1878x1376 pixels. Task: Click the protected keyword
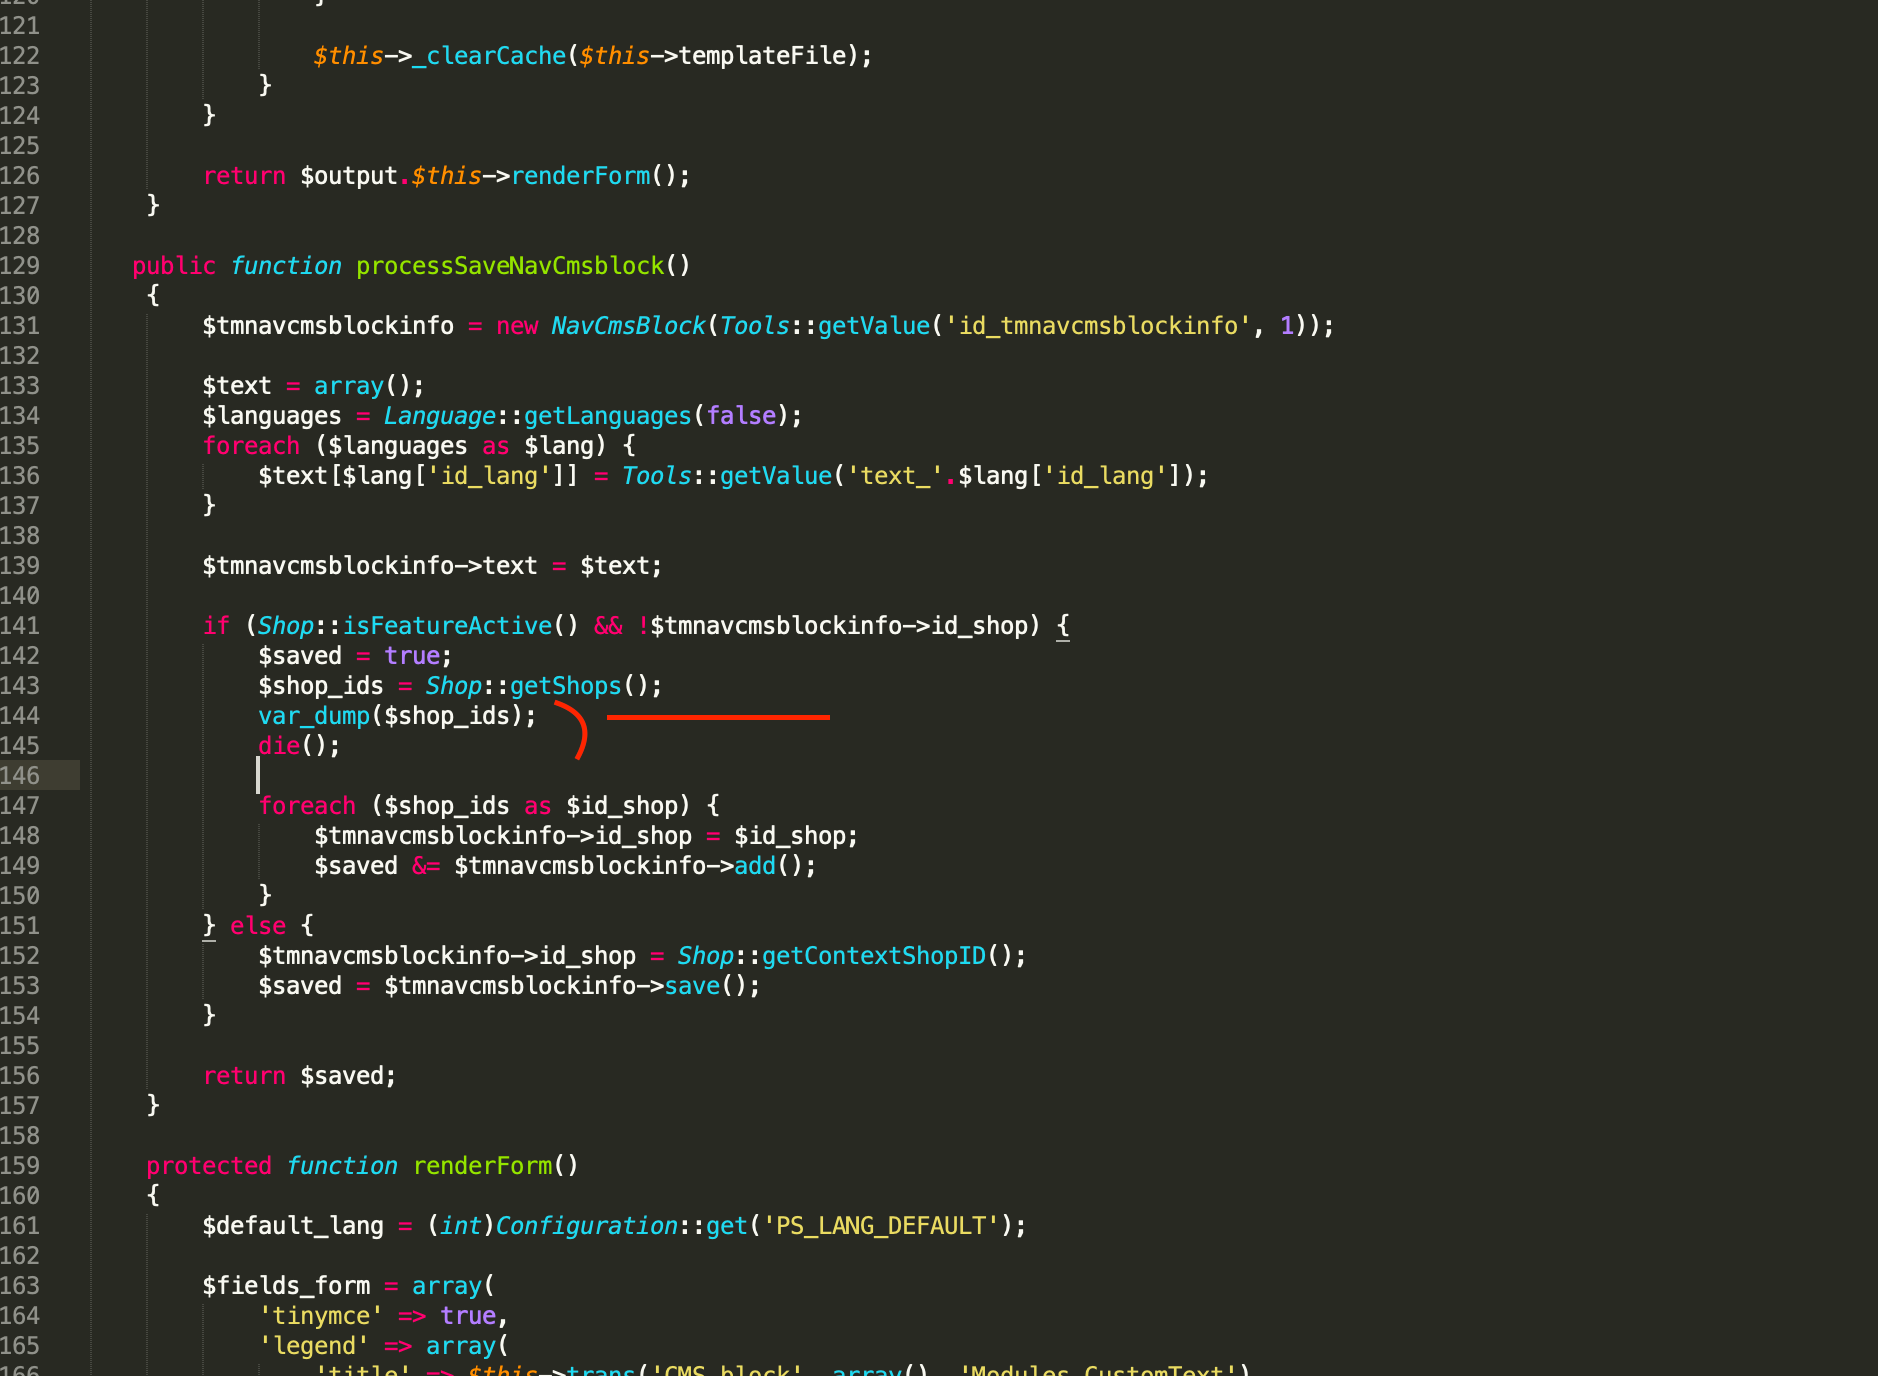click(209, 1166)
